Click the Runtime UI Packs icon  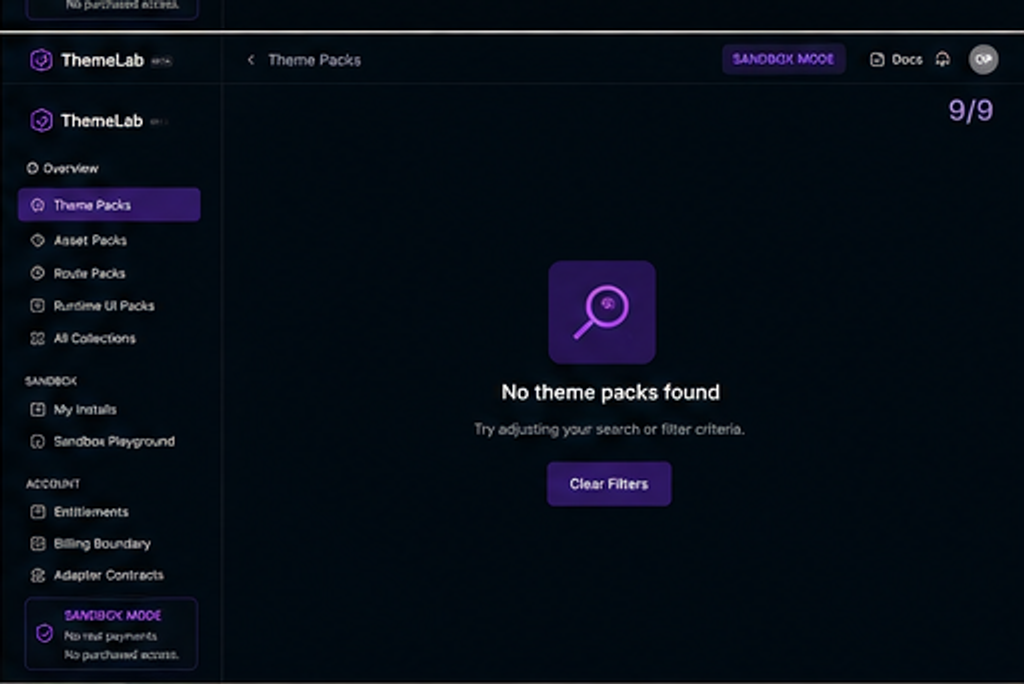38,306
